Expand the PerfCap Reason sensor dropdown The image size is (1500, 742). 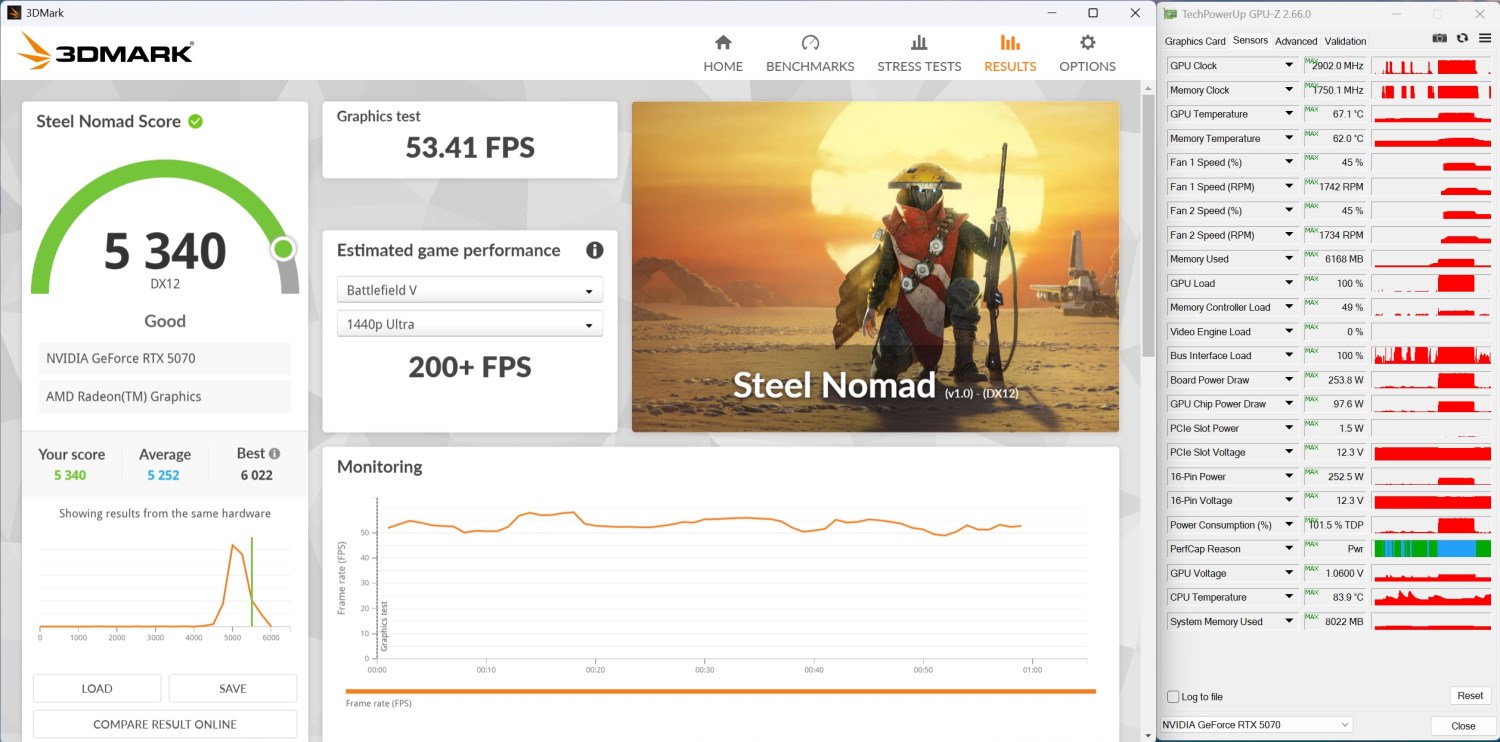point(1289,549)
